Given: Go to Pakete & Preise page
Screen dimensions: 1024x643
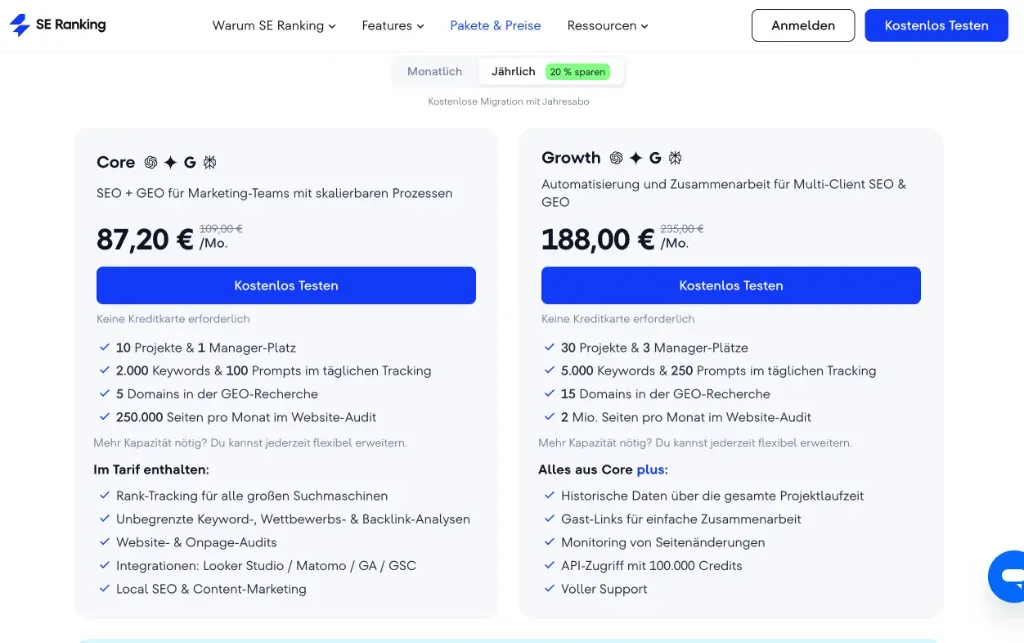Looking at the screenshot, I should (x=495, y=26).
